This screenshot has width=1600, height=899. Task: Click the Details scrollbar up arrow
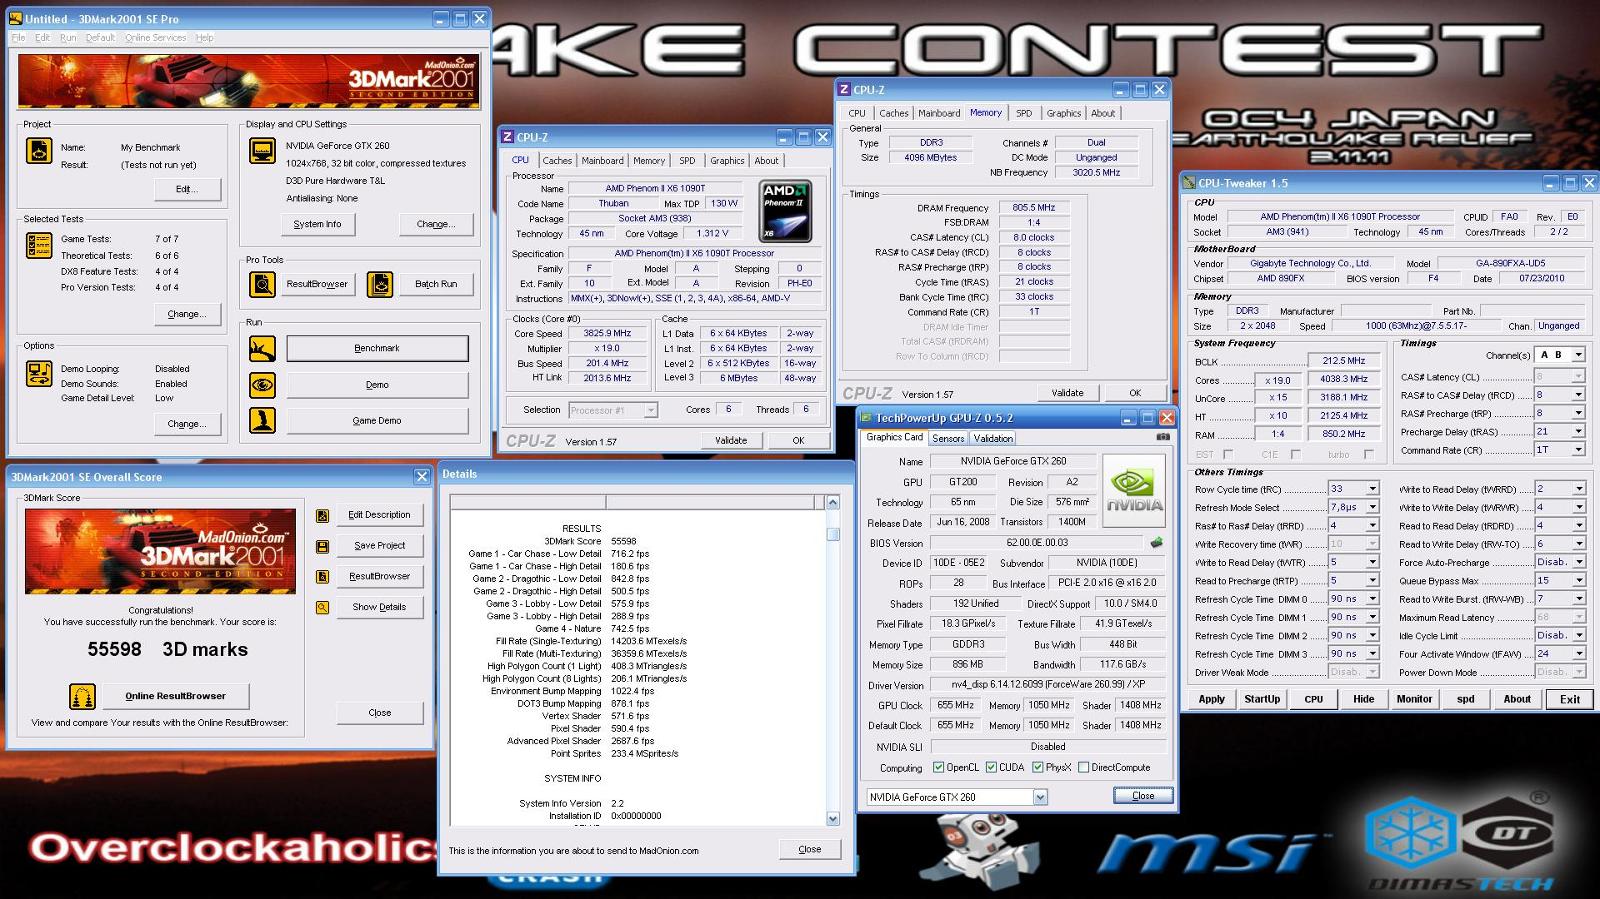coord(833,502)
